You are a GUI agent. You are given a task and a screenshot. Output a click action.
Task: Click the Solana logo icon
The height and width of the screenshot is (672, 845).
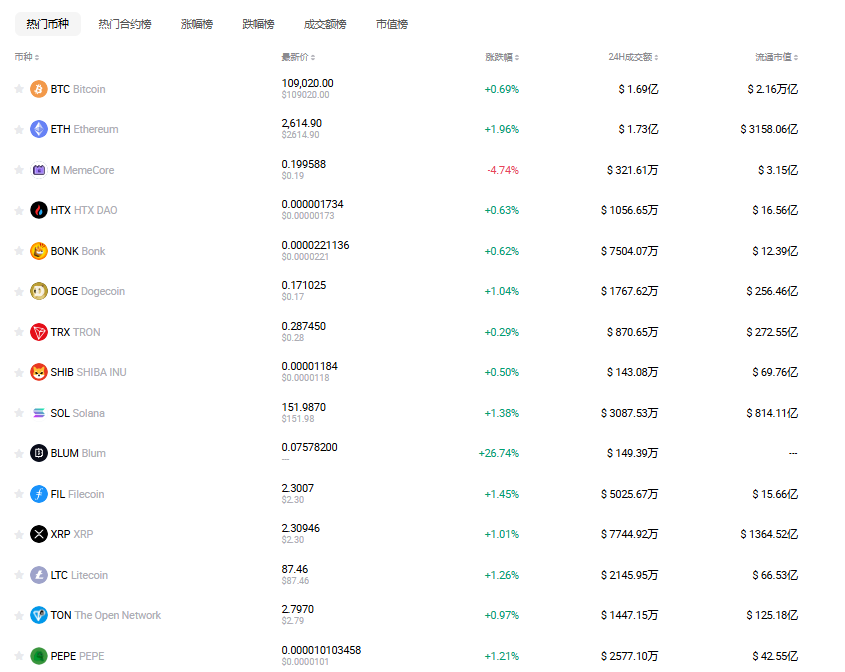tap(39, 413)
